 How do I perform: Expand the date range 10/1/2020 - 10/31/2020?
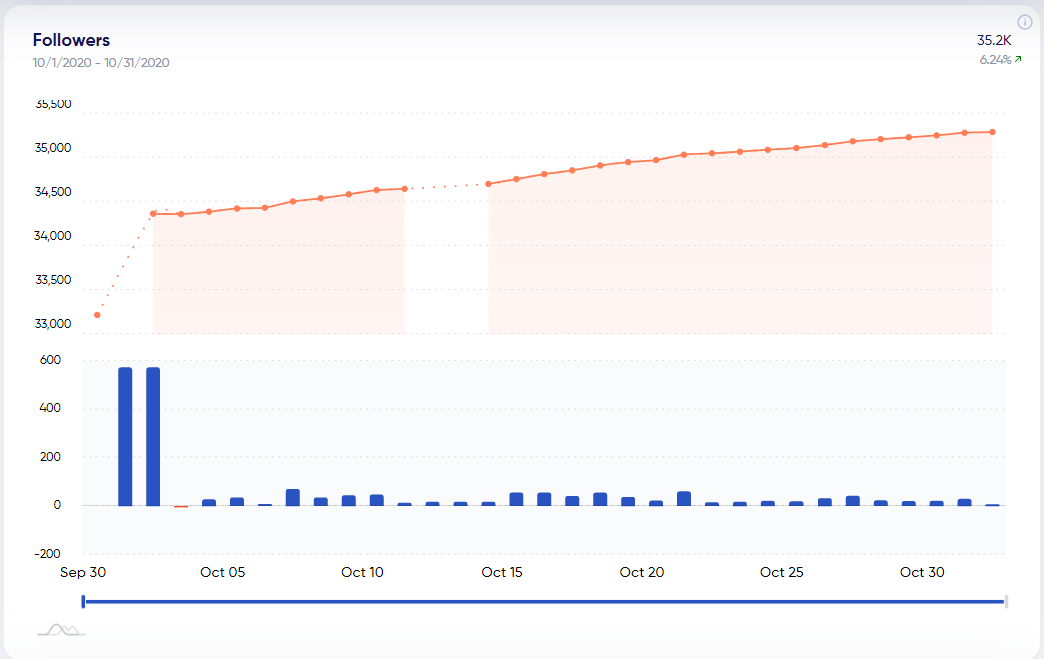pyautogui.click(x=100, y=62)
